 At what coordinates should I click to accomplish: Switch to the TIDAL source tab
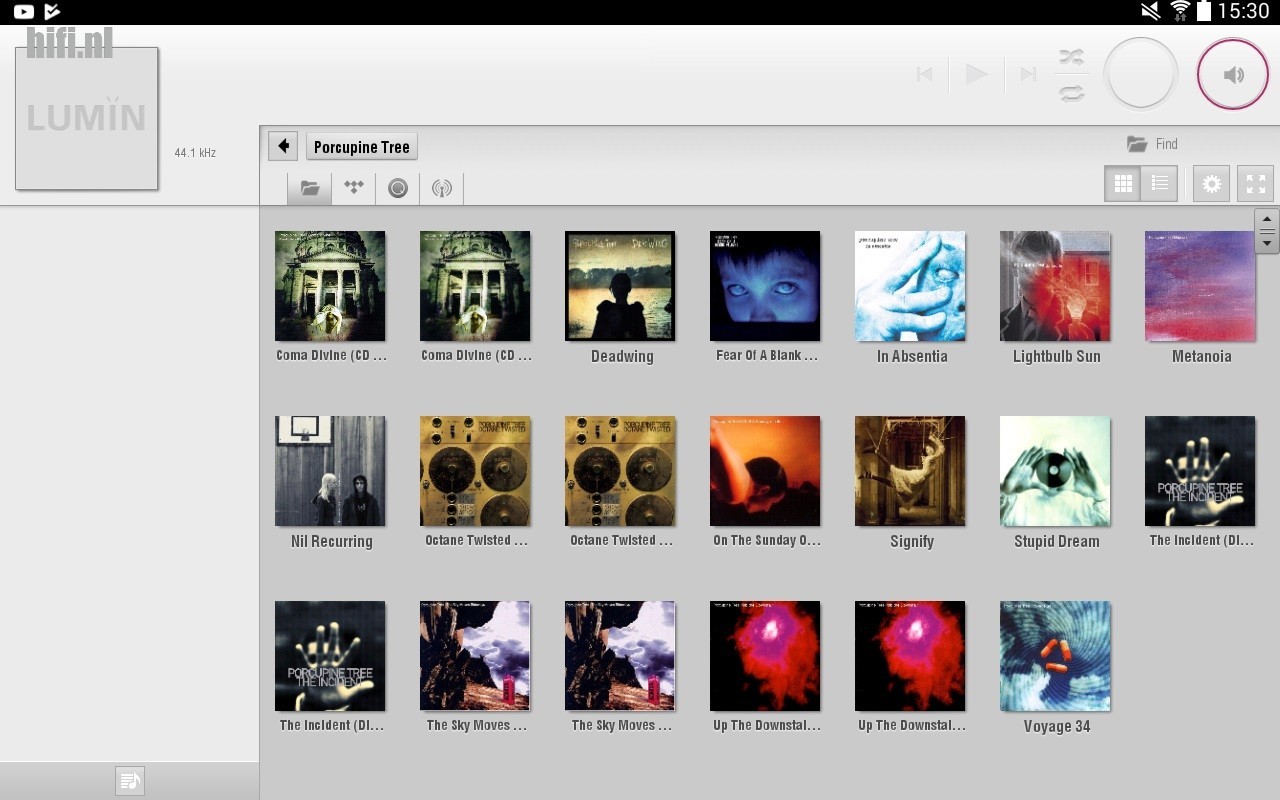coord(353,188)
